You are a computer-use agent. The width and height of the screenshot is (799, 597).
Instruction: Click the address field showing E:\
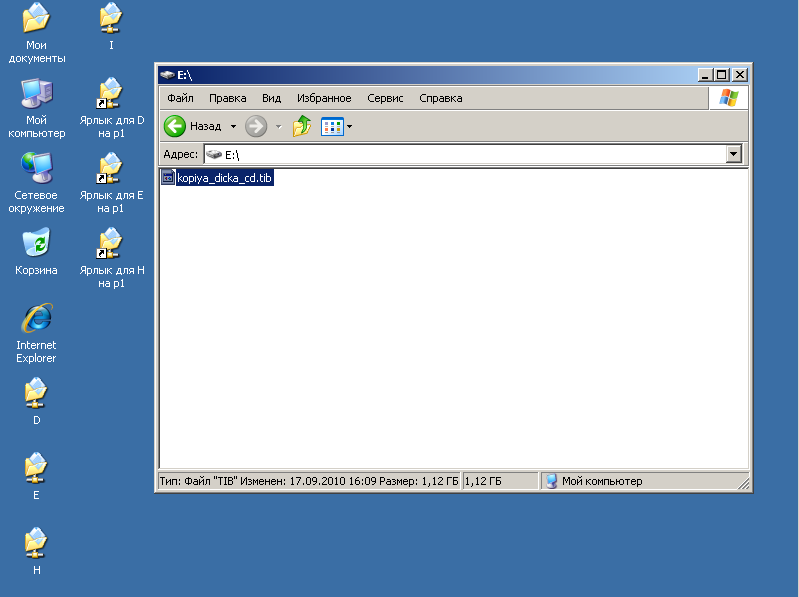[470, 154]
